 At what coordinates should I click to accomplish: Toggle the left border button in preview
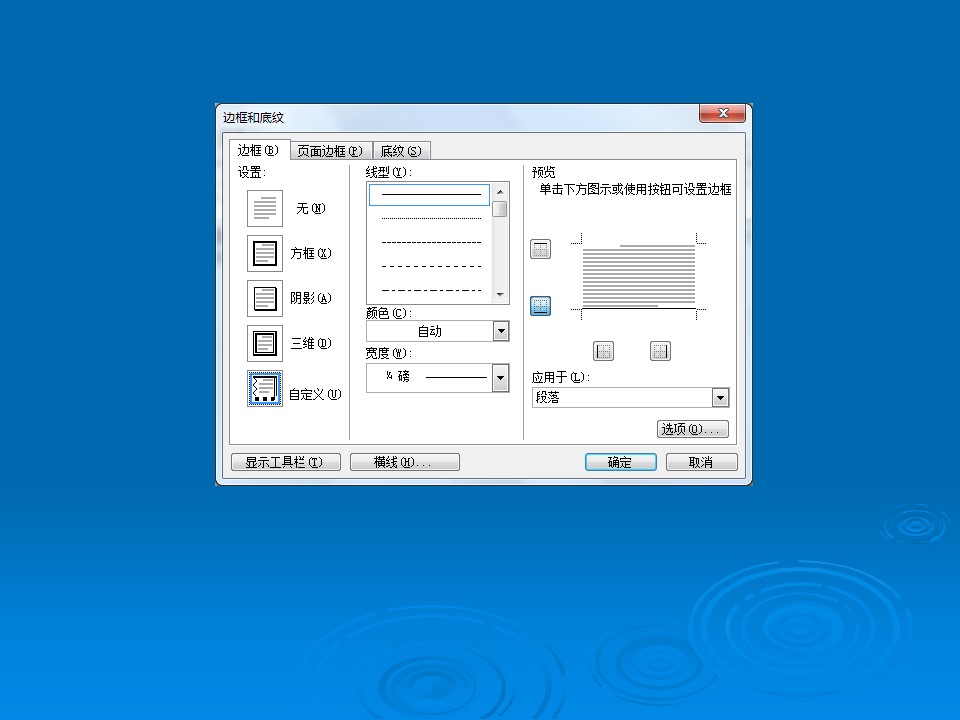click(604, 351)
